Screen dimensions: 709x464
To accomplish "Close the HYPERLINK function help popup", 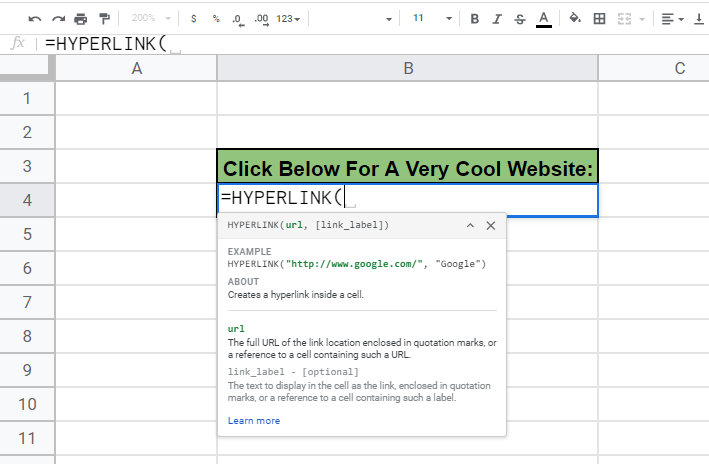I will (491, 225).
